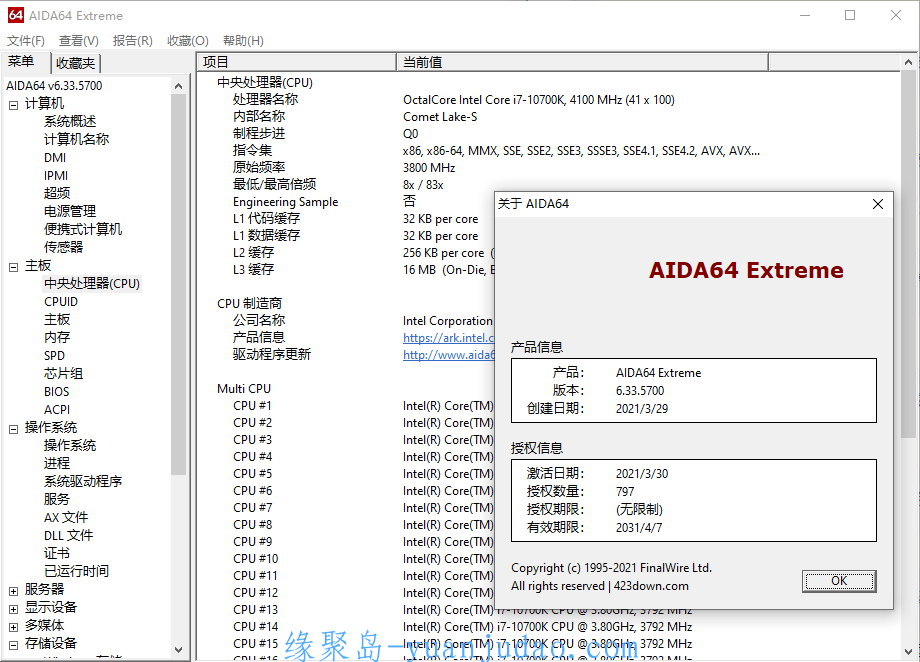
Task: Open DMI tree item
Action: [55, 158]
